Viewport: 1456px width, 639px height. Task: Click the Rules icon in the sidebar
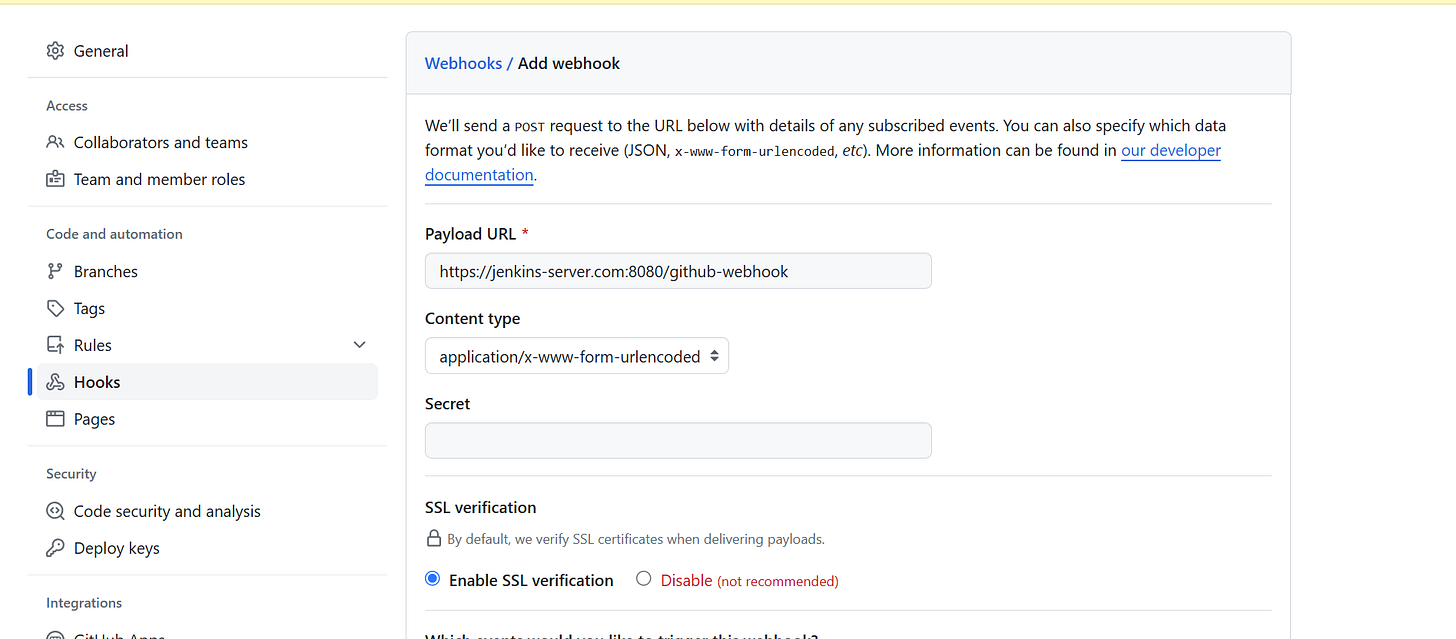(x=56, y=344)
